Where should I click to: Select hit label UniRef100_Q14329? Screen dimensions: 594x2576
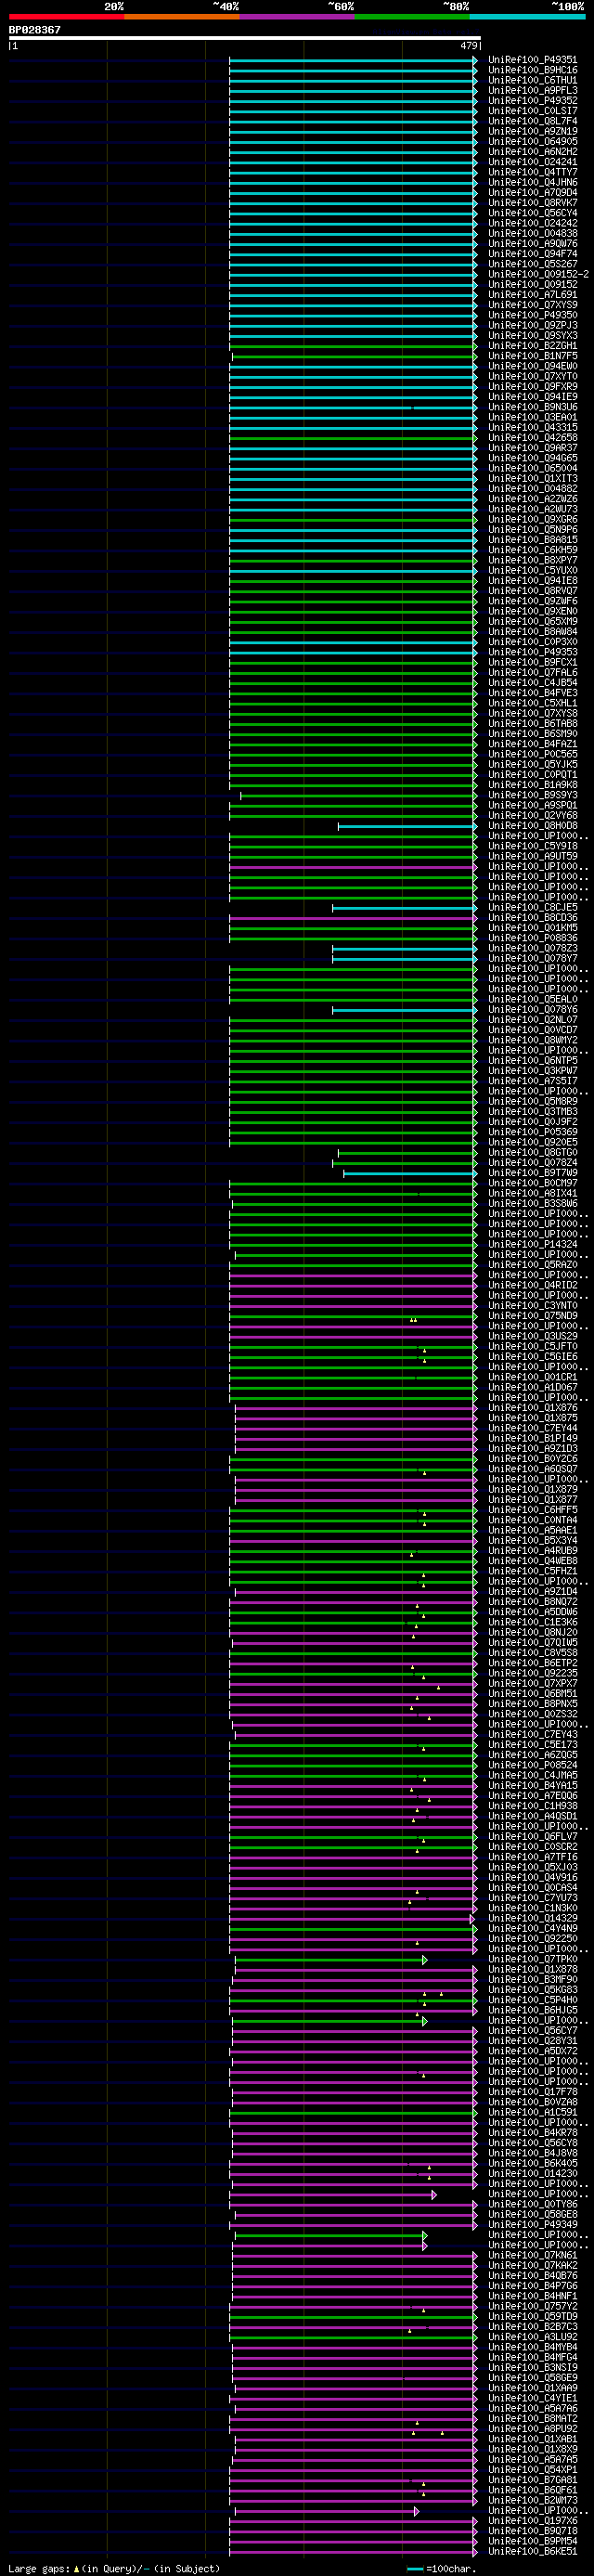coord(533,1918)
